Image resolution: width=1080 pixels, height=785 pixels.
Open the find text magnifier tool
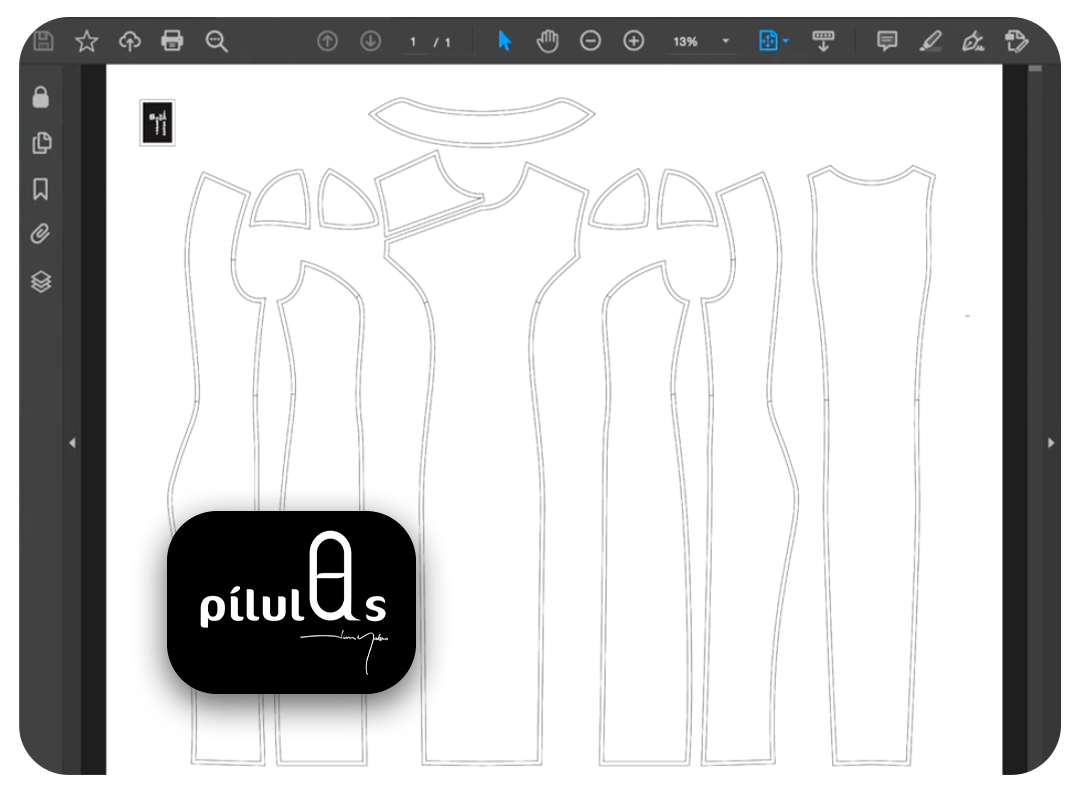pyautogui.click(x=216, y=41)
